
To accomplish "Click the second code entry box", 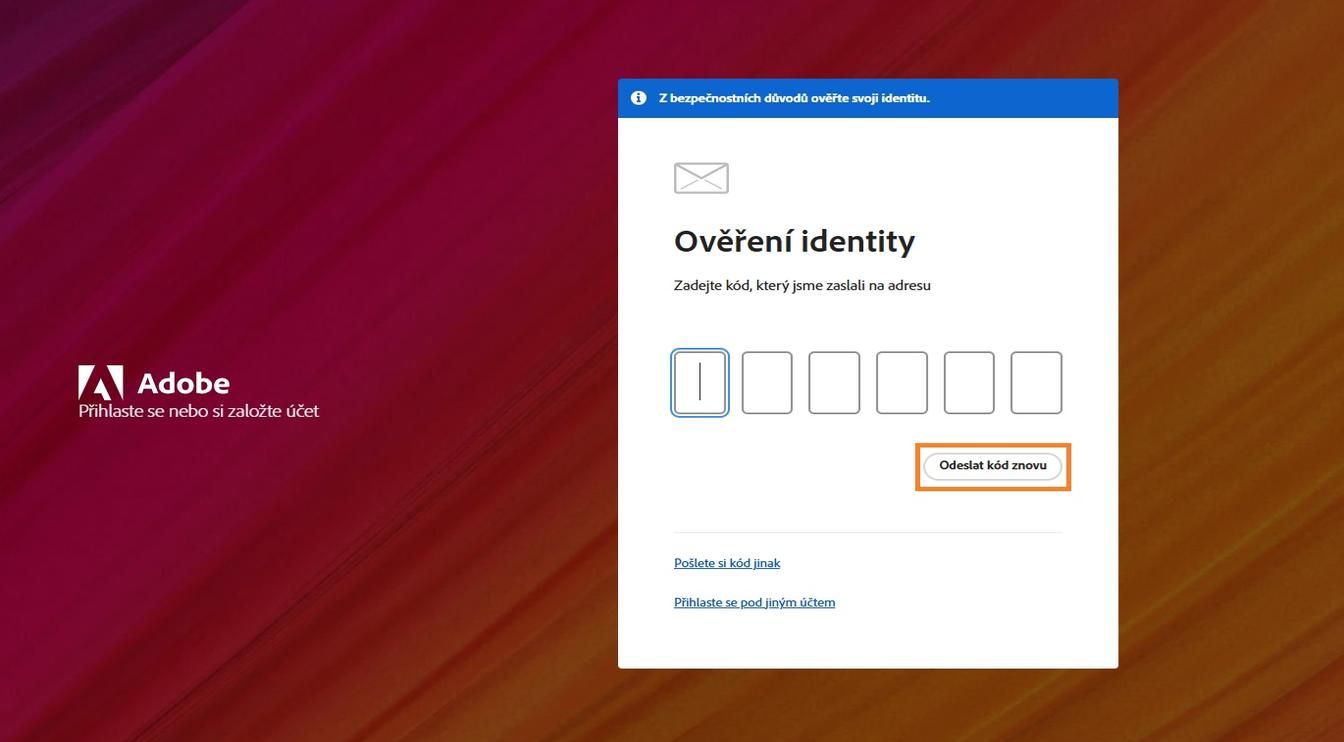I will [x=767, y=382].
